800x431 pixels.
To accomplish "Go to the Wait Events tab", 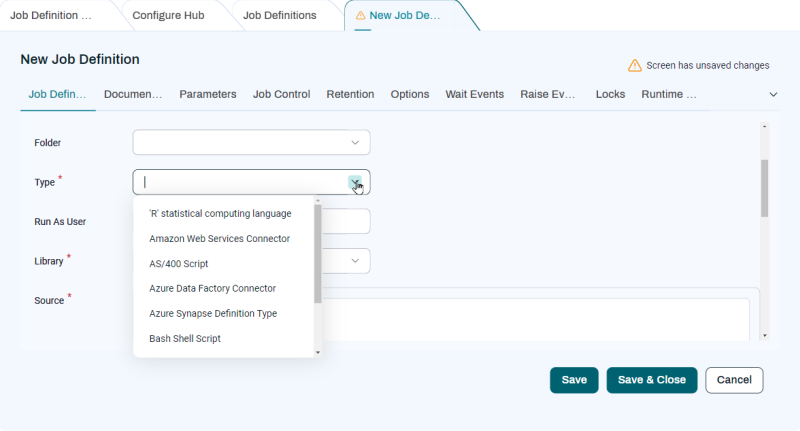I will coord(474,94).
